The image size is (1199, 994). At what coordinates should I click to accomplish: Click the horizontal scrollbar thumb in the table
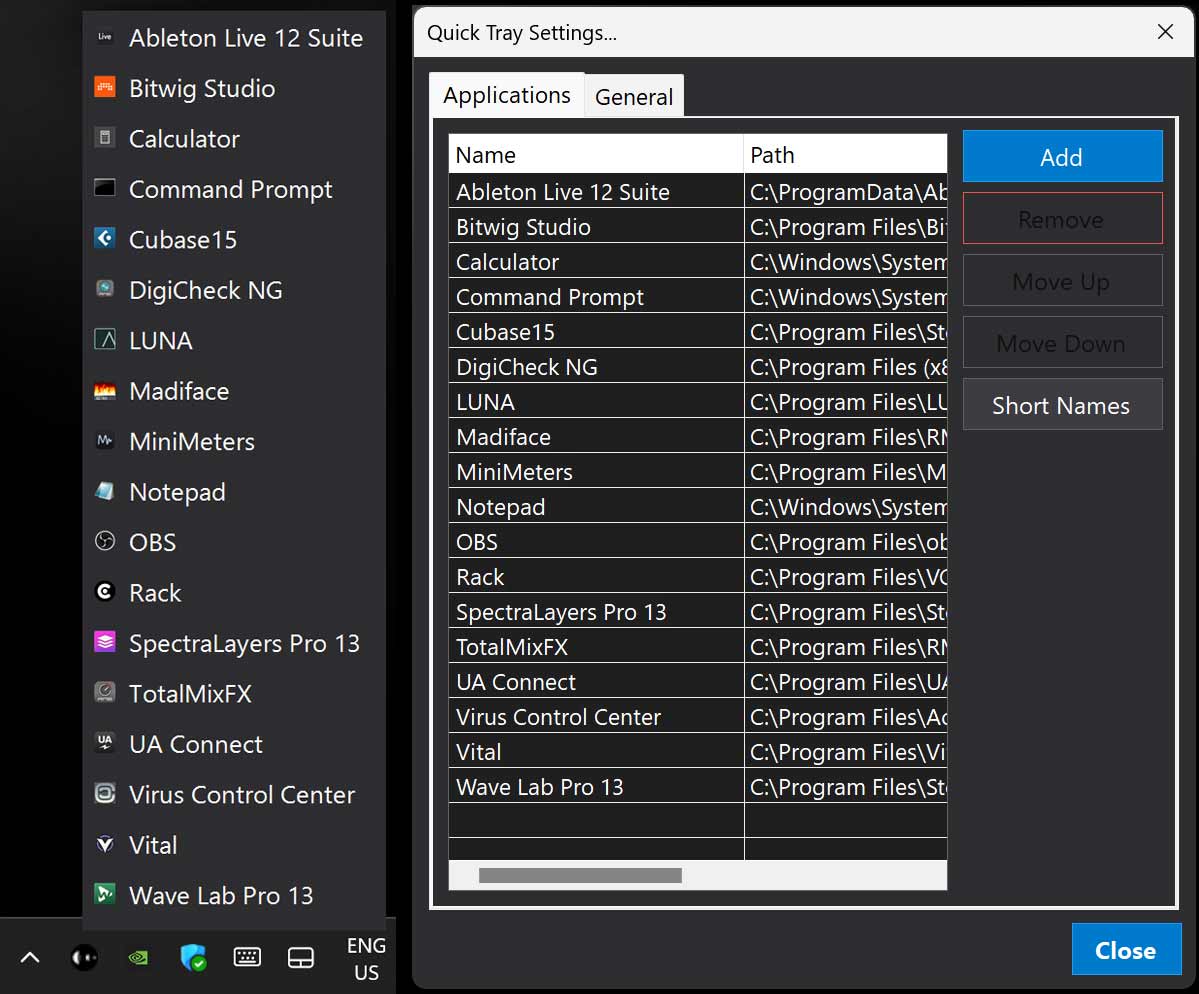(580, 875)
